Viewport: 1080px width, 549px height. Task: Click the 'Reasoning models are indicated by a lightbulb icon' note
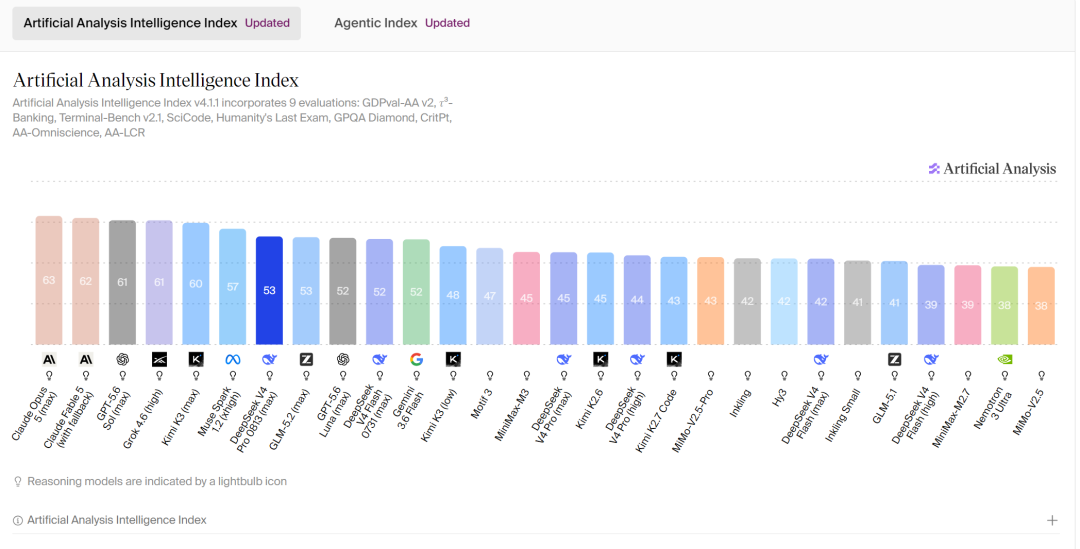(x=157, y=481)
